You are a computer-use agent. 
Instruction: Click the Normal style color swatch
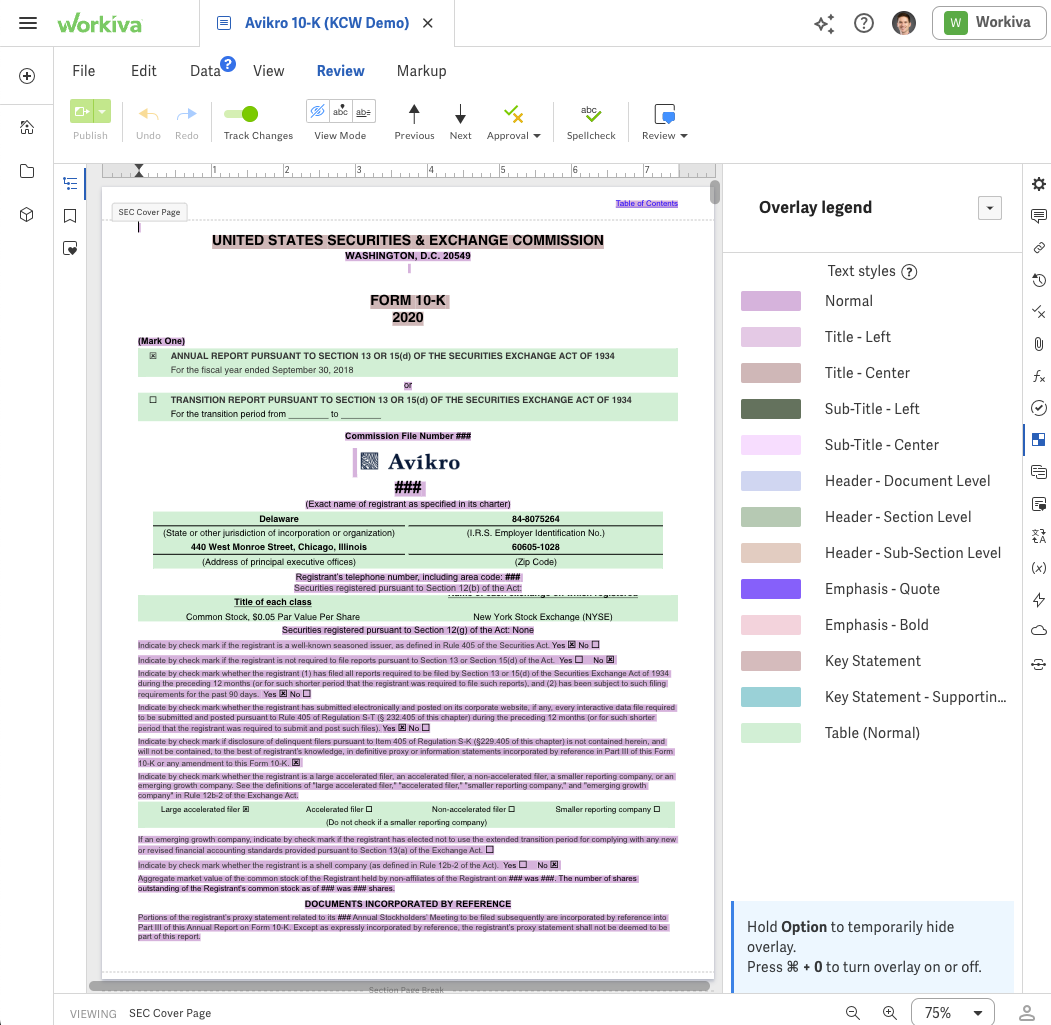[x=771, y=301]
